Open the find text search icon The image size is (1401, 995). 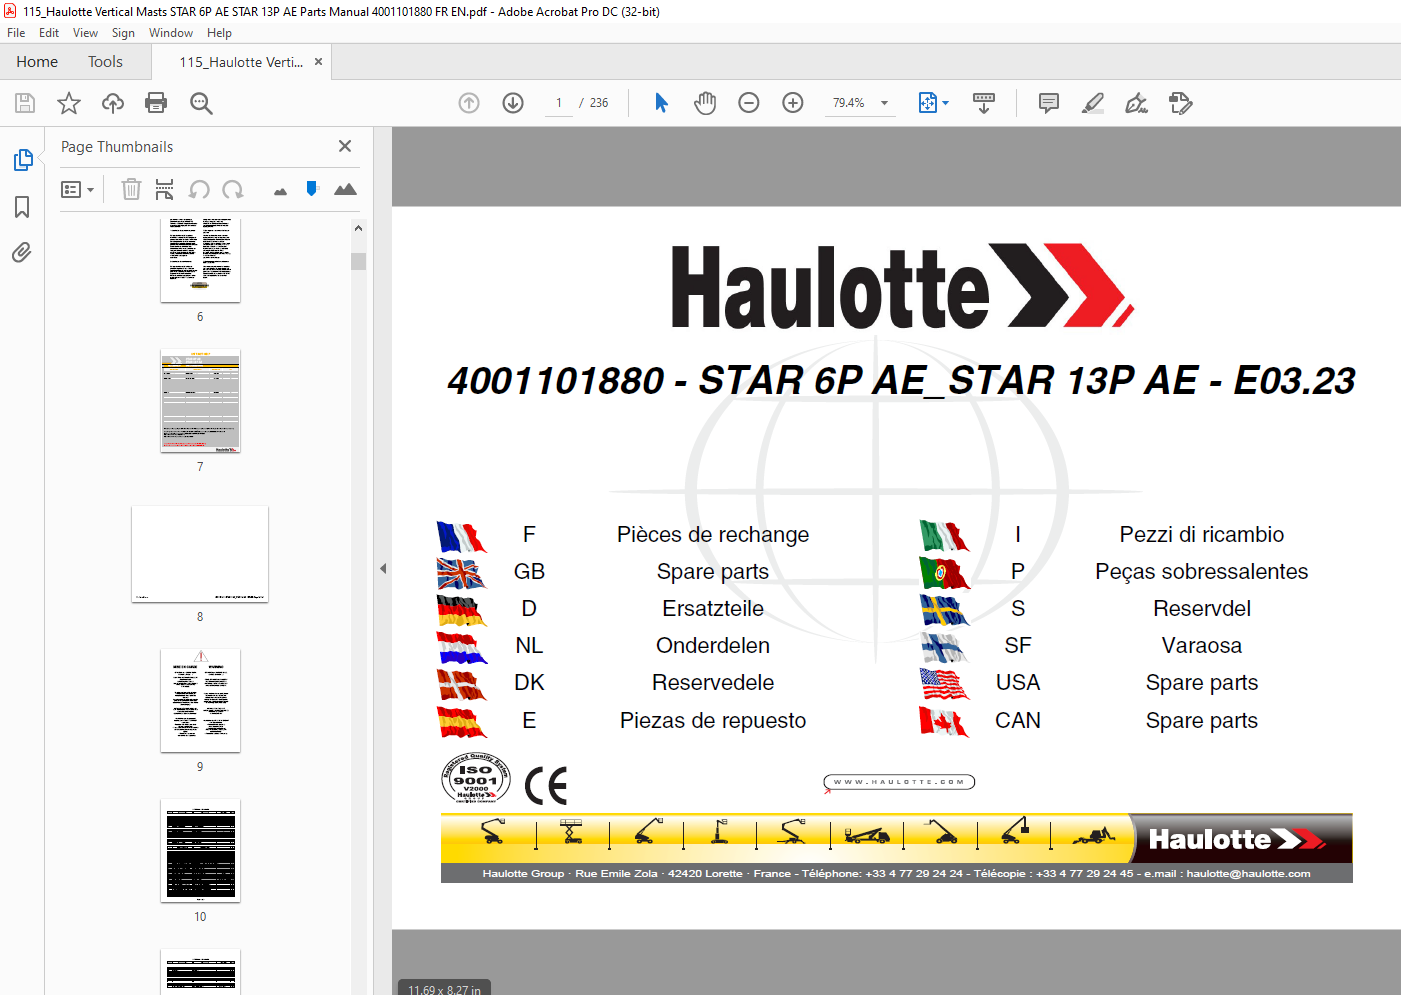pos(201,103)
